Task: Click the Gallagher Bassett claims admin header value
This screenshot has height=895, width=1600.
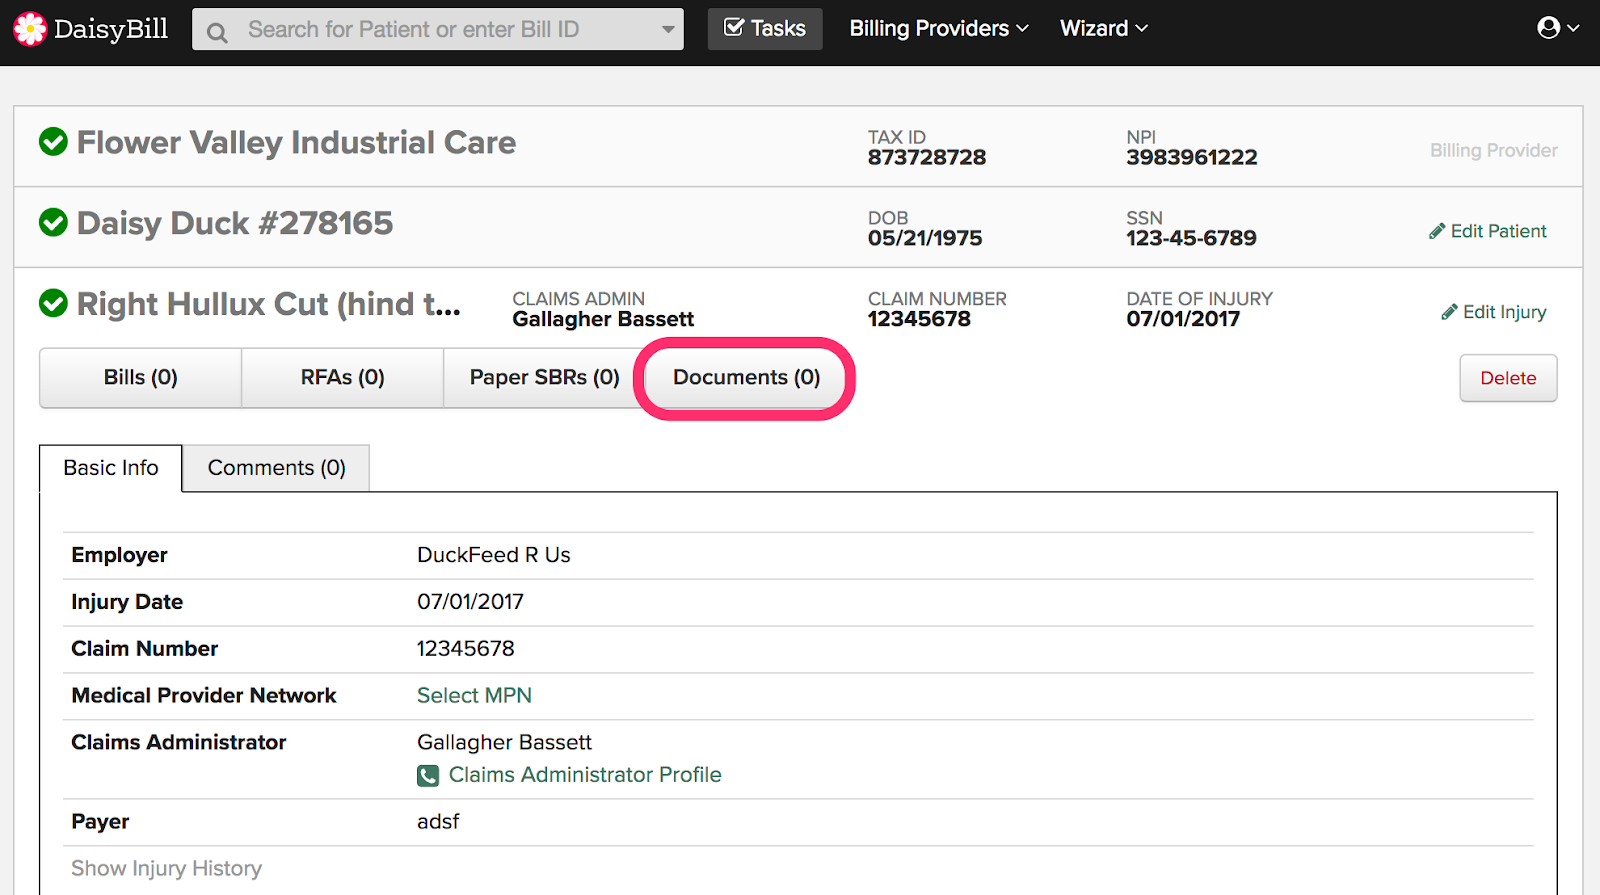Action: 603,319
